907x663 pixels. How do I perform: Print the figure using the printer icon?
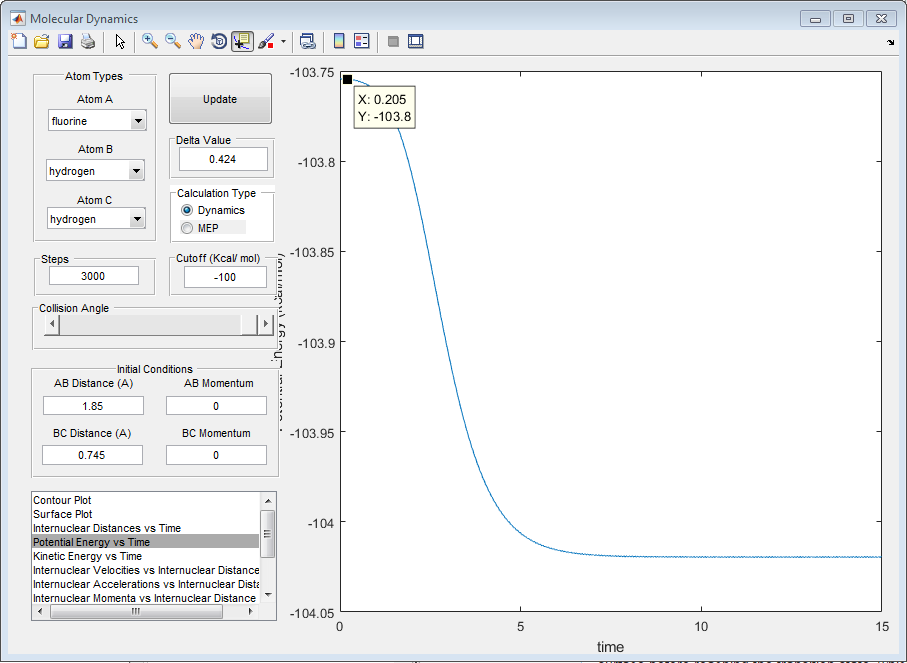(88, 41)
